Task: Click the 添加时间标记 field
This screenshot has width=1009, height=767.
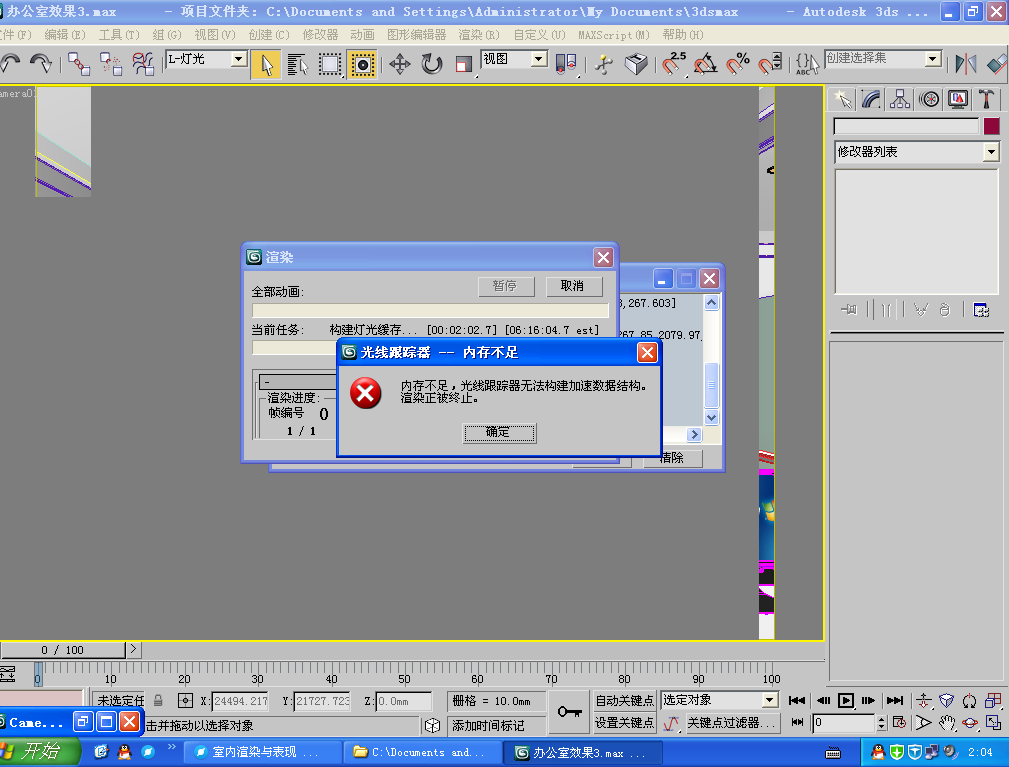Action: coord(497,726)
